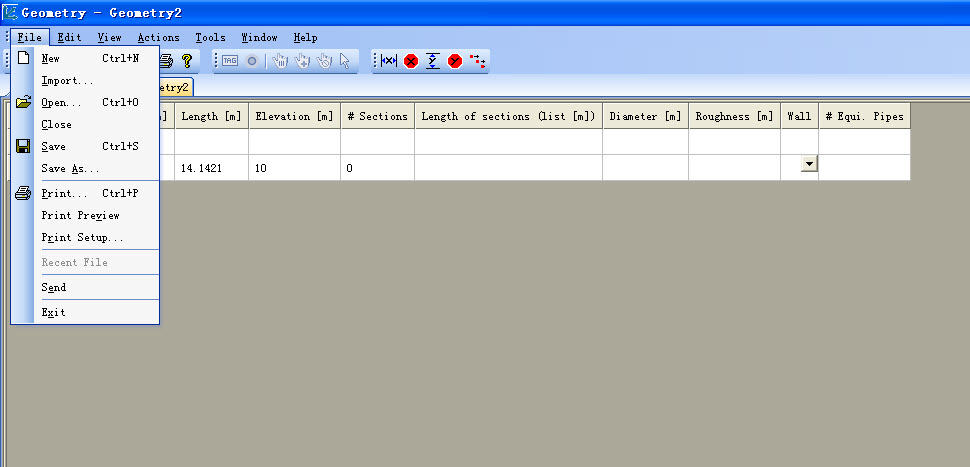970x467 pixels.
Task: Select the # Sections cell showing 0
Action: [377, 168]
